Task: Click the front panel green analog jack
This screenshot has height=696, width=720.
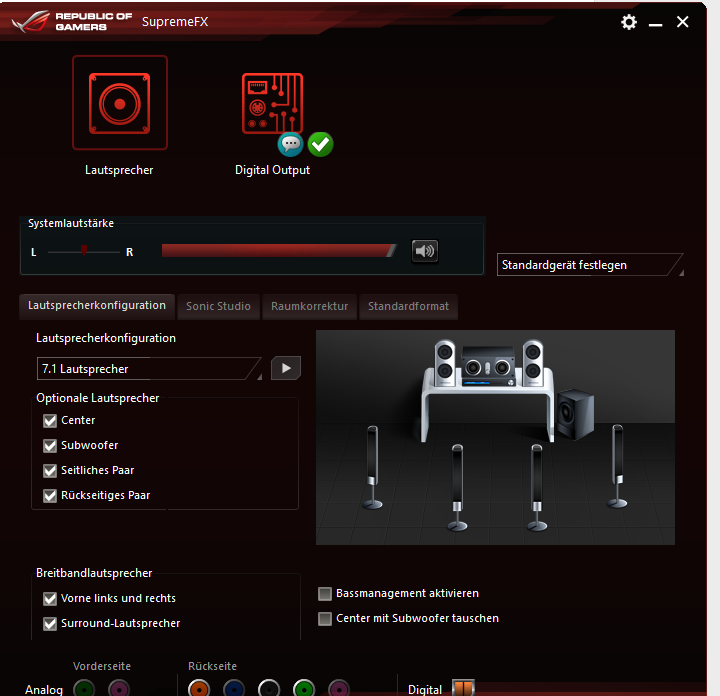Action: pos(84,689)
